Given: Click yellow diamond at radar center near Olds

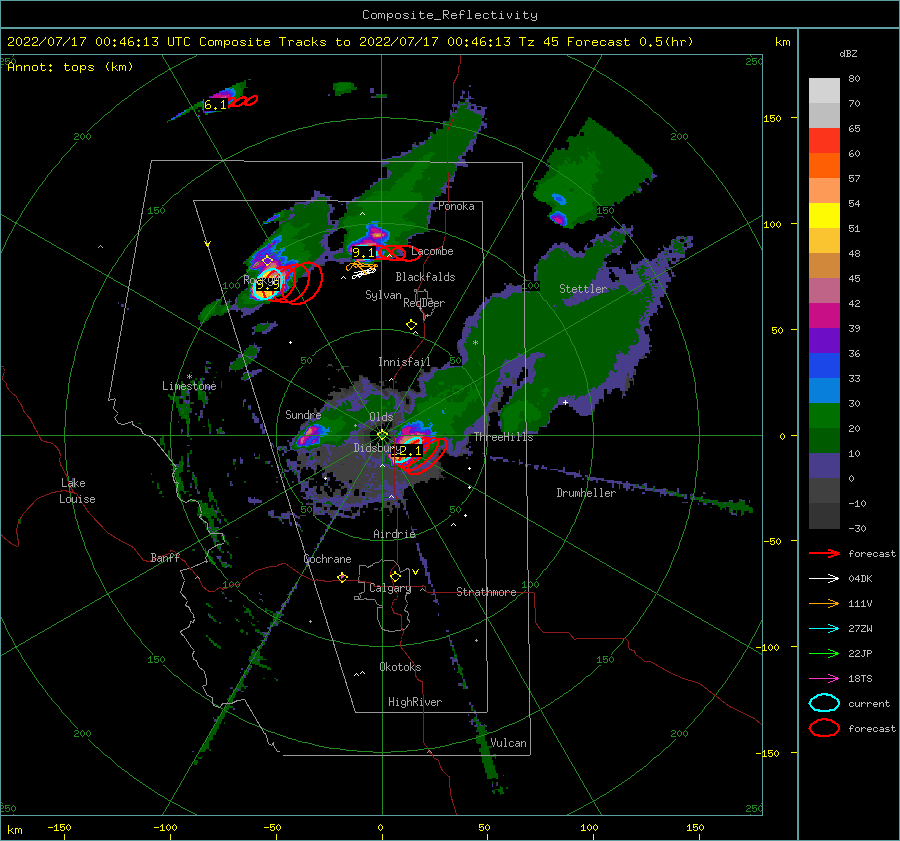Looking at the screenshot, I should coord(382,435).
